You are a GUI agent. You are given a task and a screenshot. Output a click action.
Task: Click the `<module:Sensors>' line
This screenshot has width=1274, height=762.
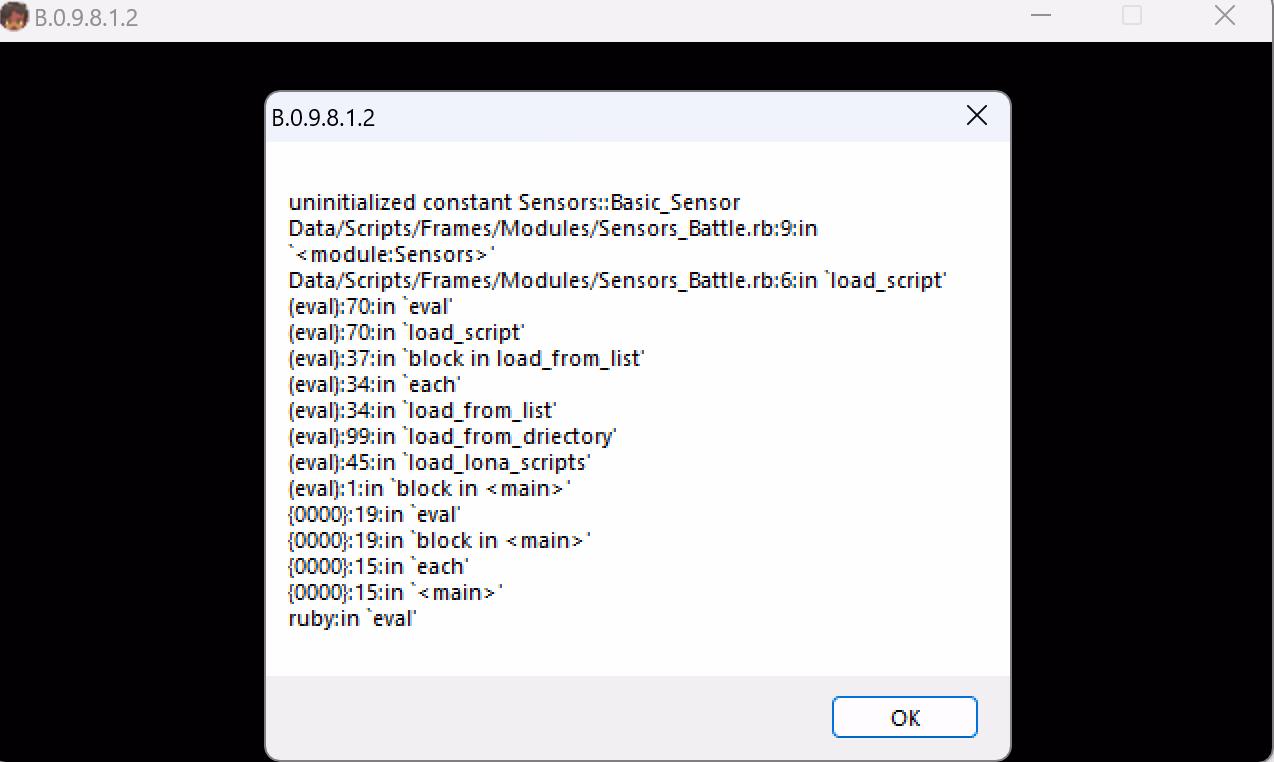point(392,255)
